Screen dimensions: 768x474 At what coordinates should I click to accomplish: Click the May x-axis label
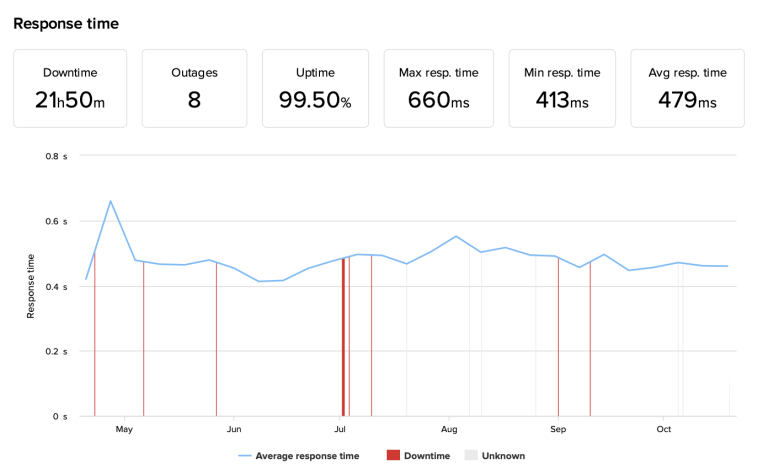124,429
